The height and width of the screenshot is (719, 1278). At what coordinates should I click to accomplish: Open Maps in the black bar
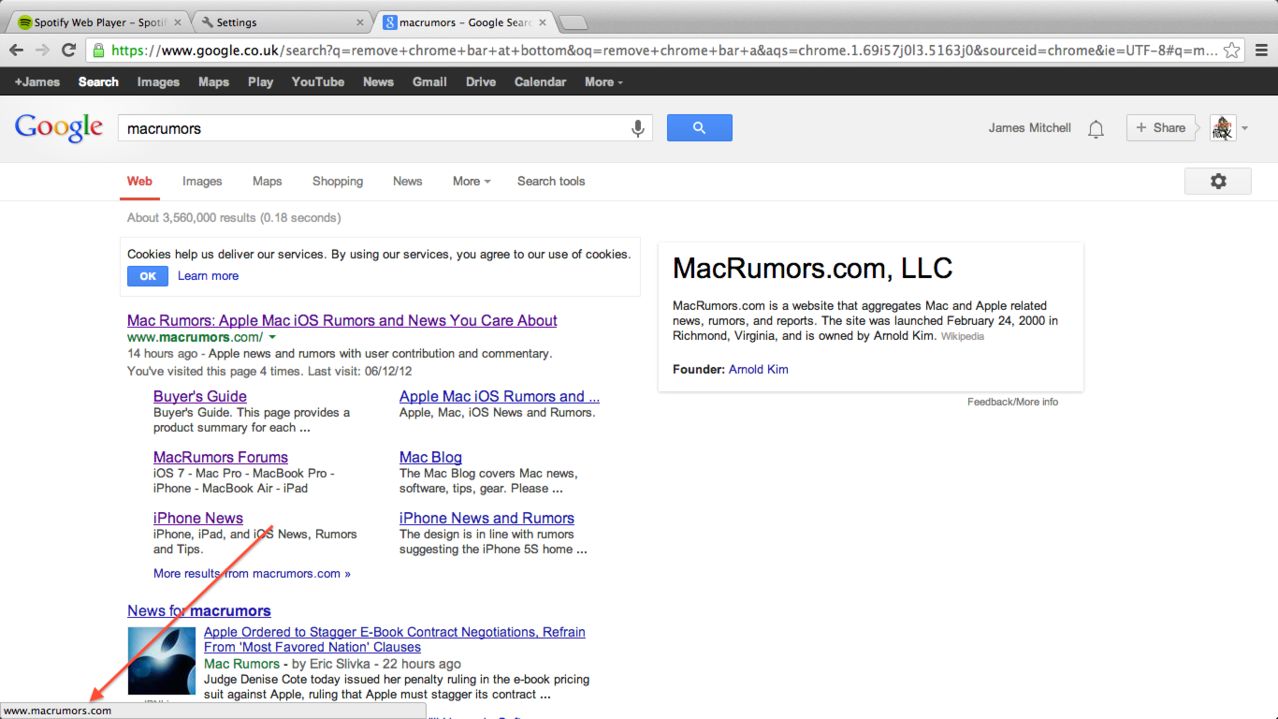213,82
